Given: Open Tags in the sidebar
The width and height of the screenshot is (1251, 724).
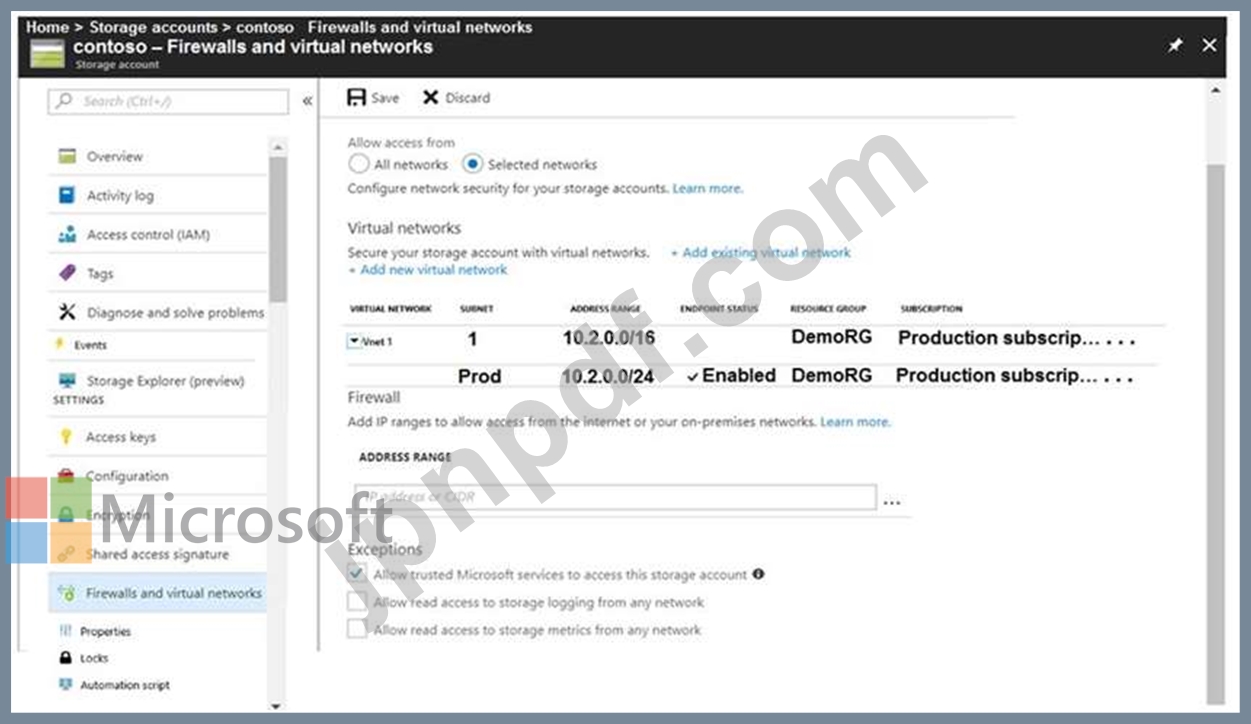Looking at the screenshot, I should coord(100,274).
